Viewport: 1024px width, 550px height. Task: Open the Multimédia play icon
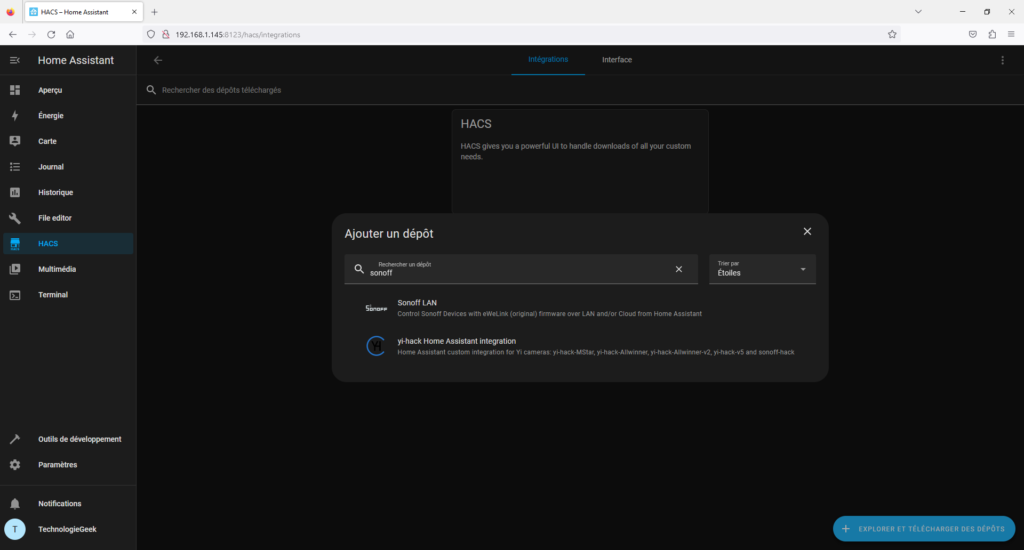click(x=14, y=269)
